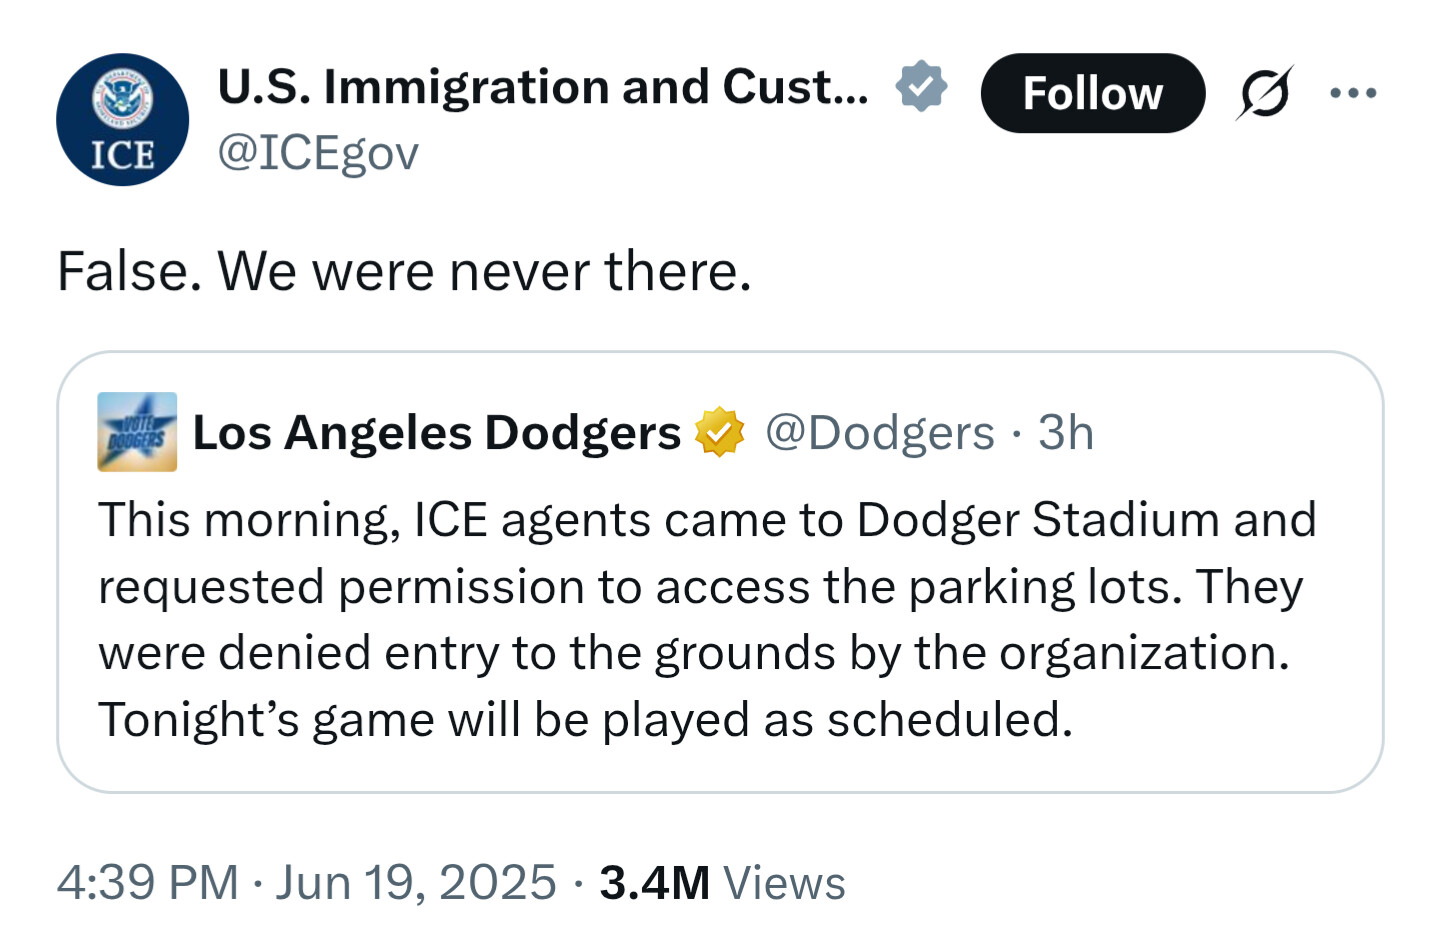Click the gold verified badge beside Los Angeles Dodgers
The height and width of the screenshot is (943, 1440).
[x=720, y=432]
